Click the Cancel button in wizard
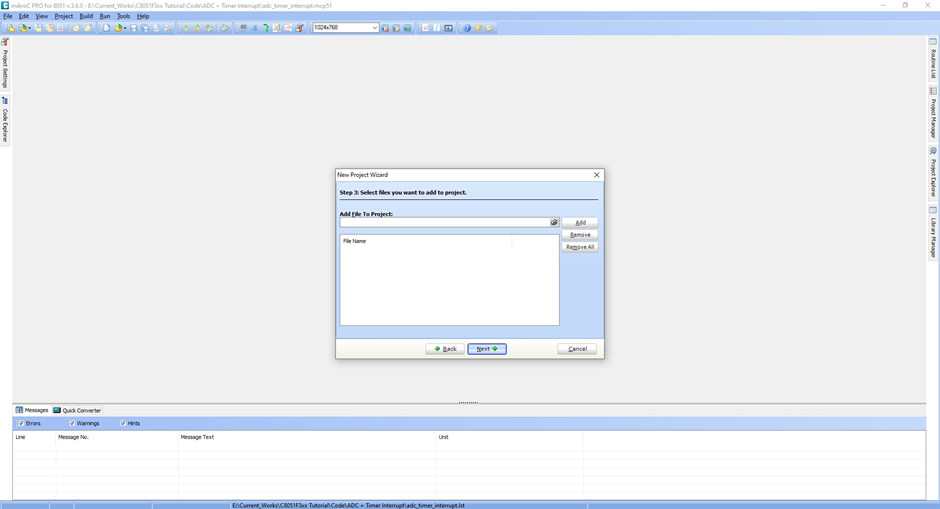Screen dimensions: 940x509 (577, 349)
